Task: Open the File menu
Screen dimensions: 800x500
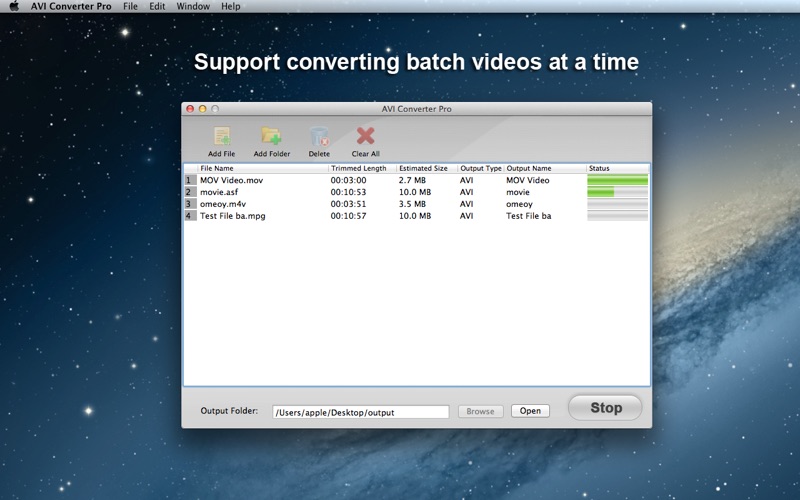Action: pos(130,6)
